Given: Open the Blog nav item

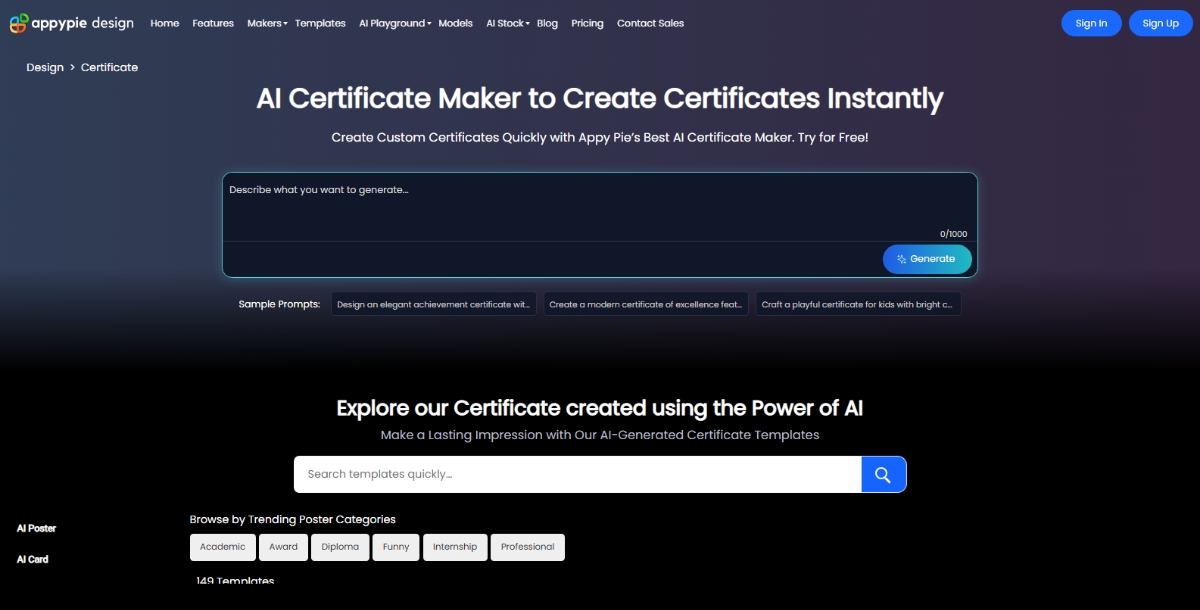Looking at the screenshot, I should tap(547, 23).
